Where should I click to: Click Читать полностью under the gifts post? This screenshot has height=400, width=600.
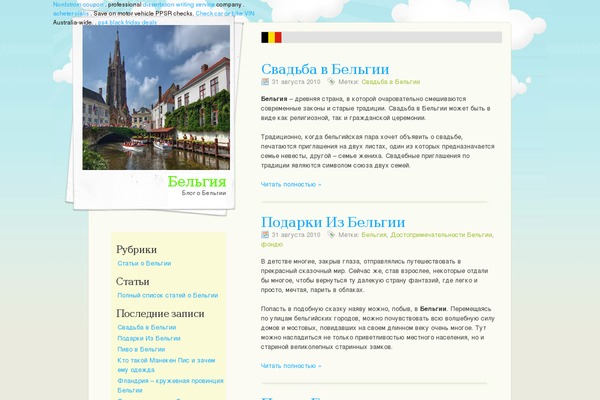tap(291, 366)
